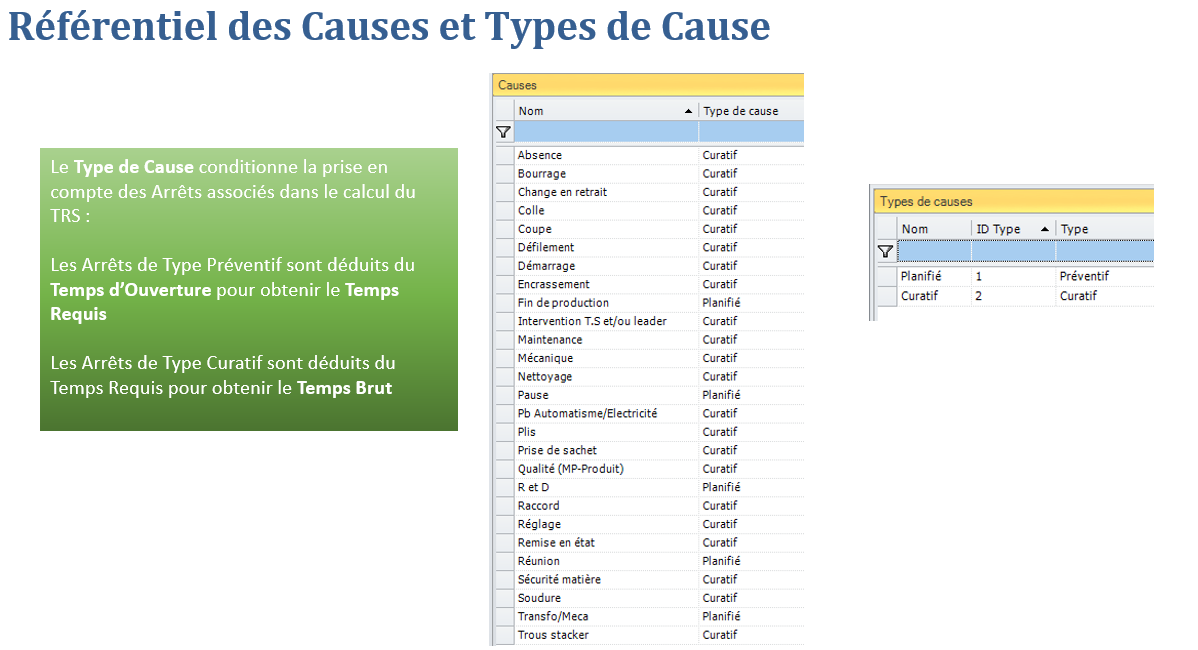Click the filter icon in the Causes grid
This screenshot has height=650, width=1198.
(504, 132)
